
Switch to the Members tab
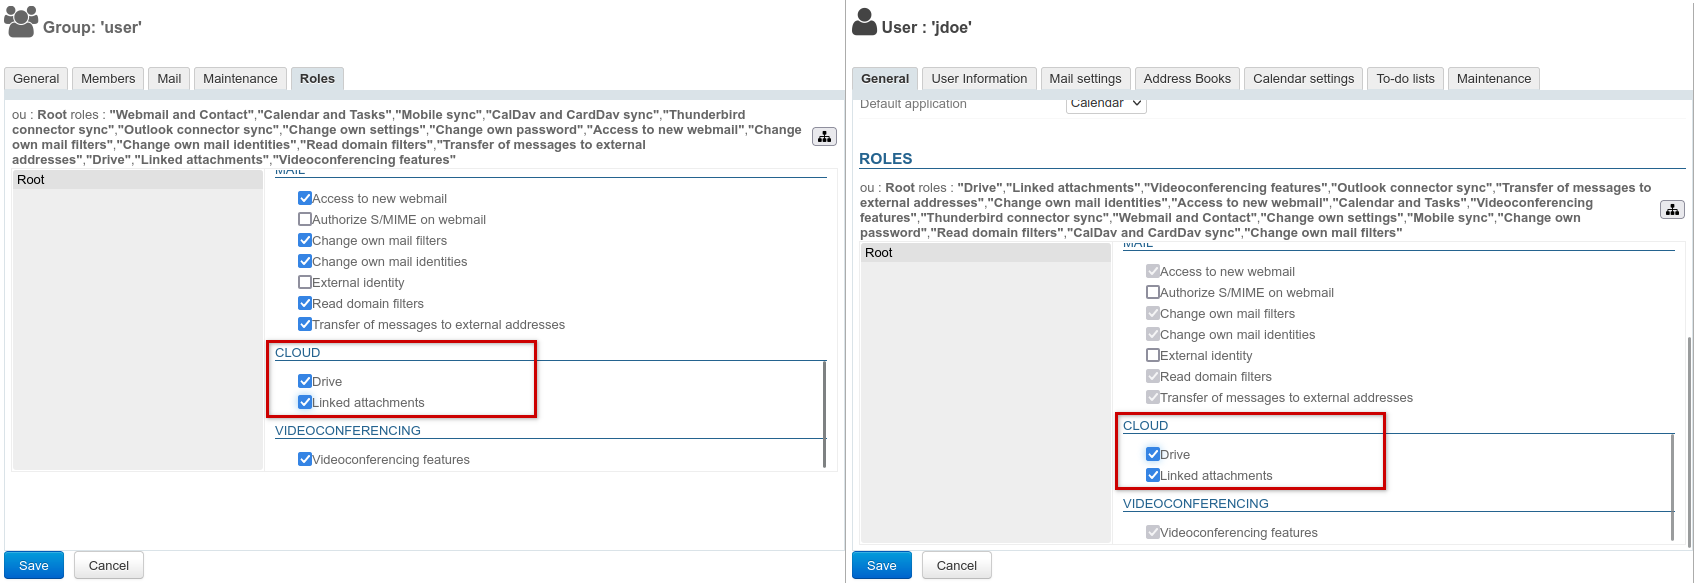pos(108,79)
